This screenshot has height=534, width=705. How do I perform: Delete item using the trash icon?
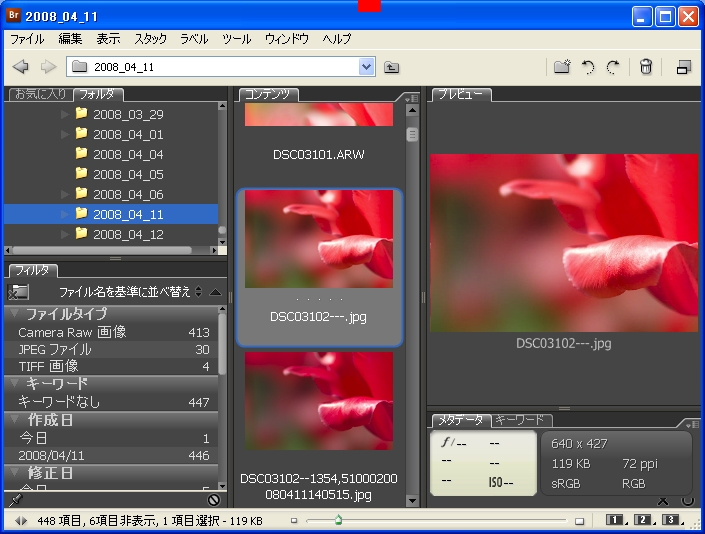click(x=646, y=67)
